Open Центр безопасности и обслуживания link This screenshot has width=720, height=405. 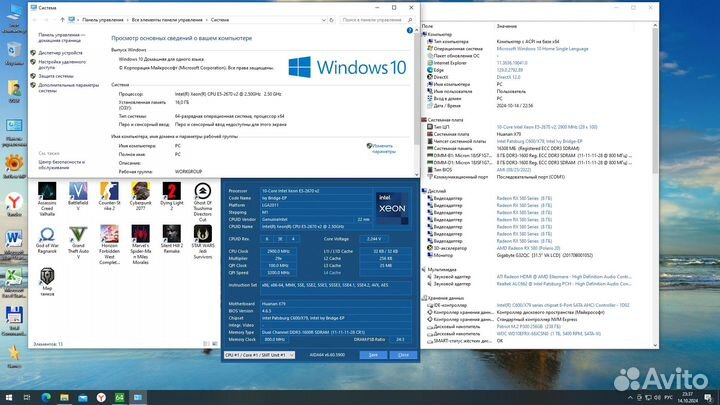click(62, 165)
